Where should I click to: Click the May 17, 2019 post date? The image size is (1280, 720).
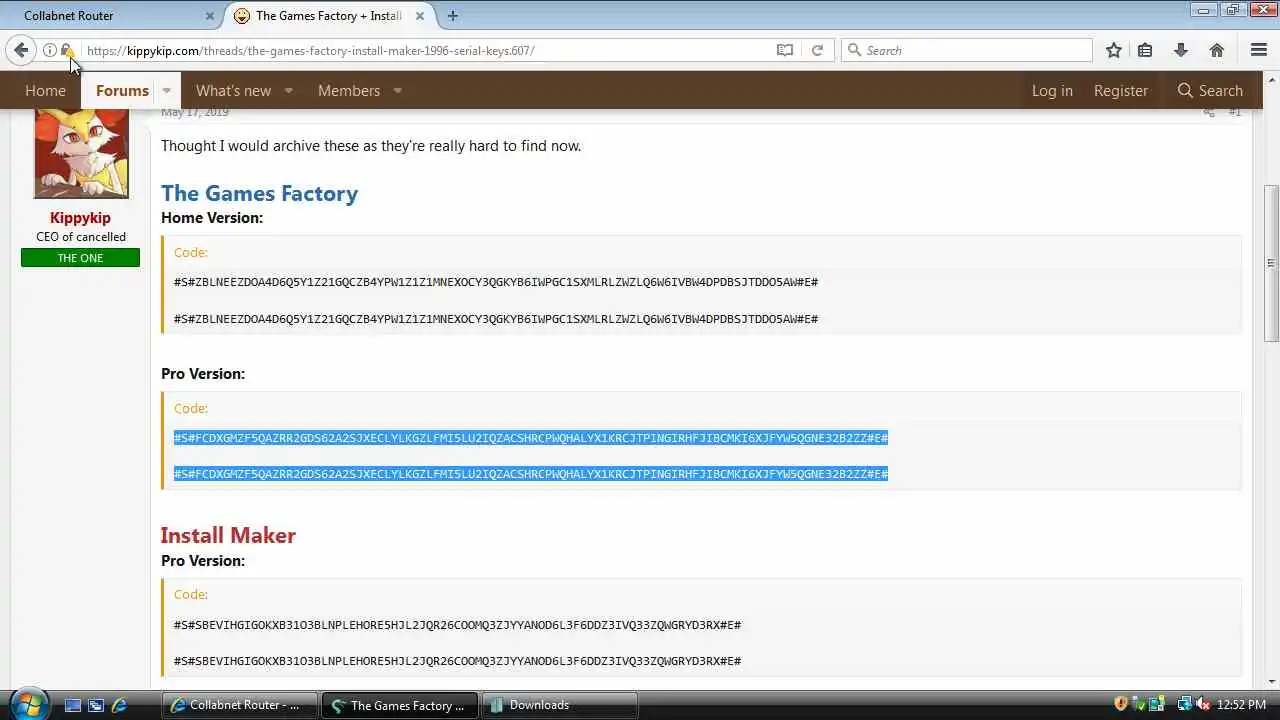[195, 112]
